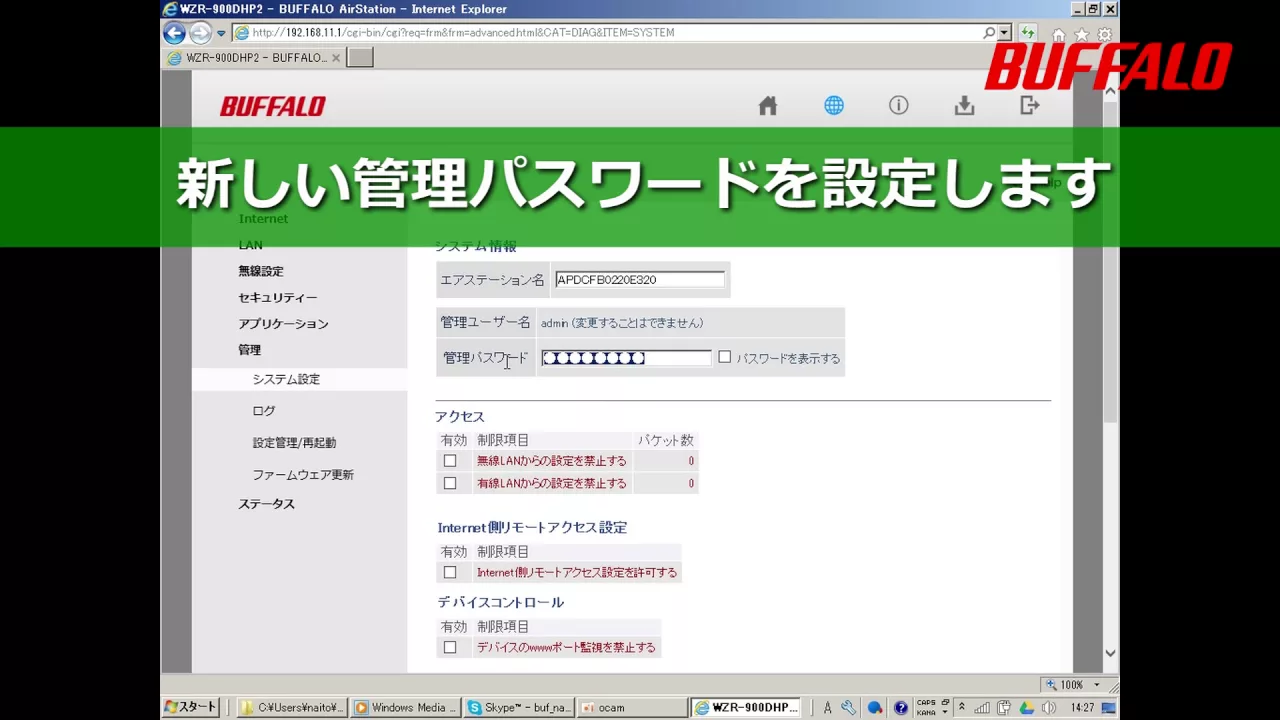This screenshot has width=1280, height=720.
Task: Click the IME tools wrench icon
Action: click(850, 708)
